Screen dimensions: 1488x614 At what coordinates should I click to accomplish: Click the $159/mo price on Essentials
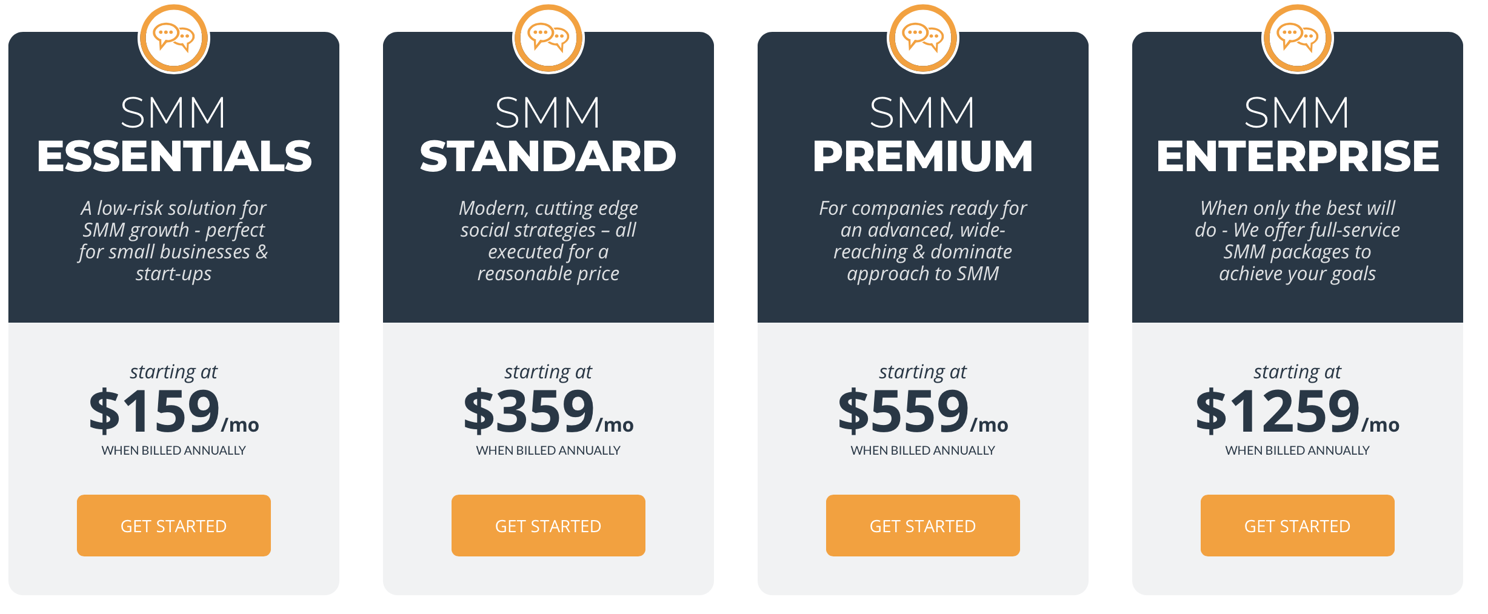[174, 410]
